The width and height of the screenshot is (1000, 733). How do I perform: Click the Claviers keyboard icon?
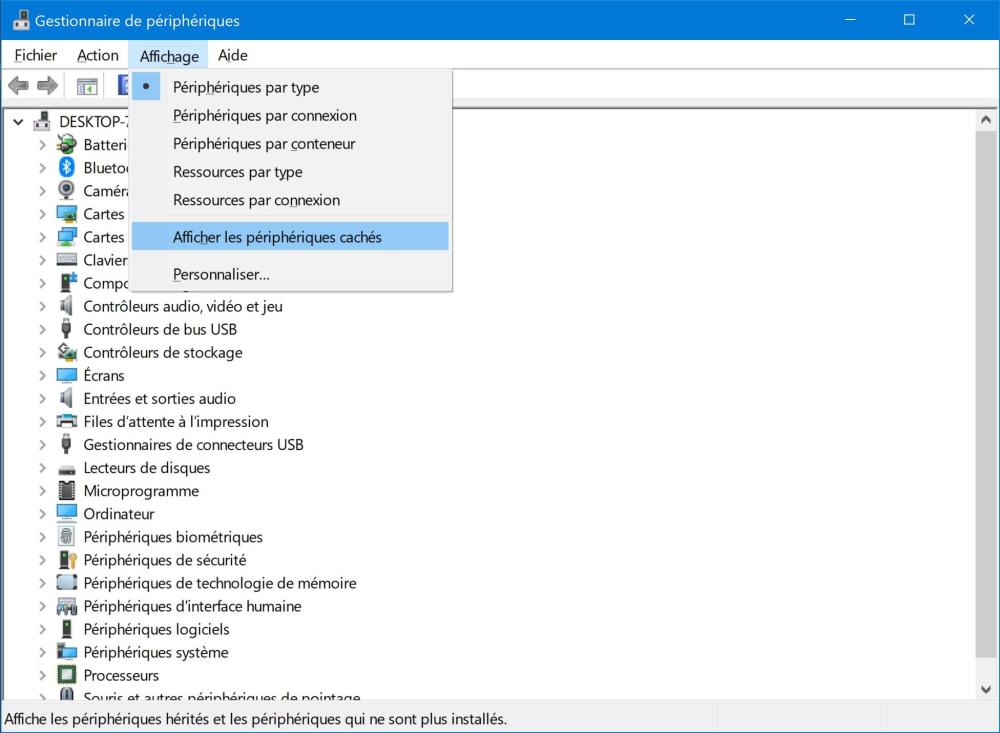(66, 260)
